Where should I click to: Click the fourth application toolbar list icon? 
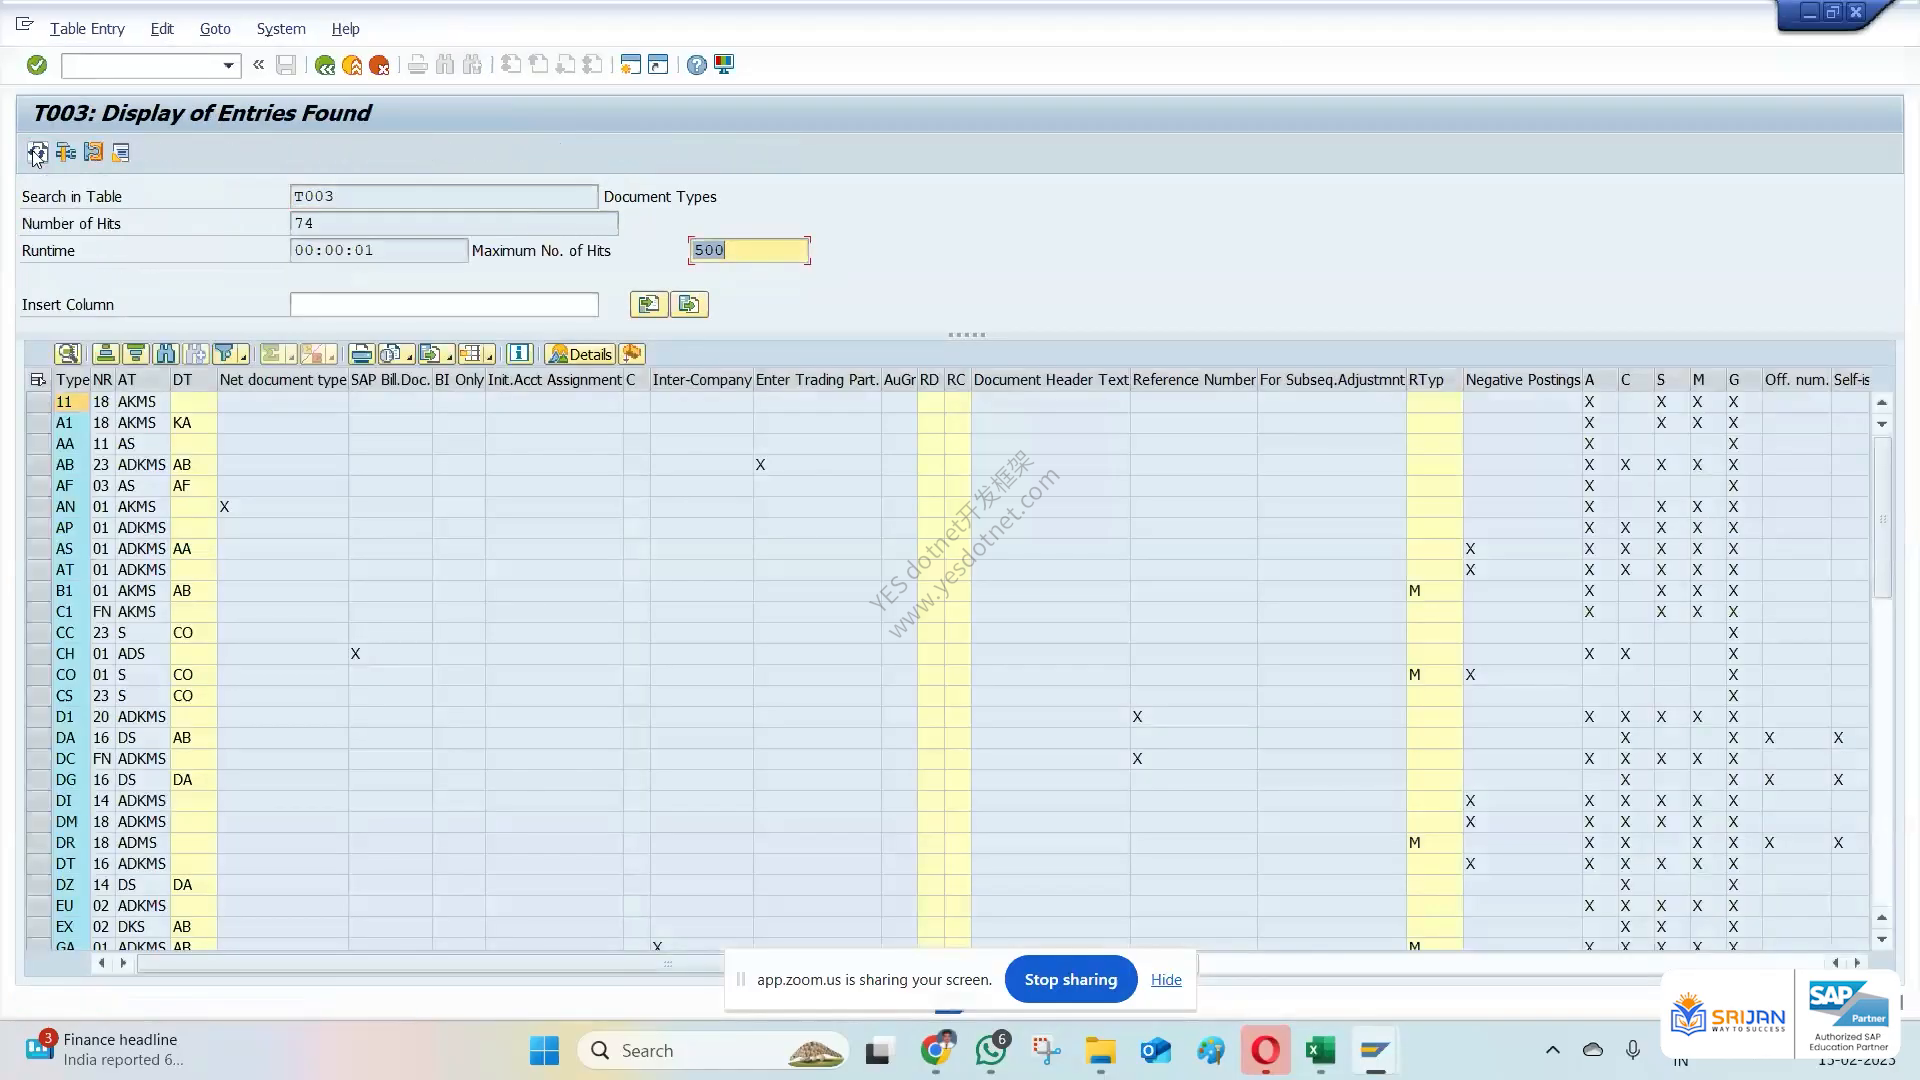pos(121,152)
